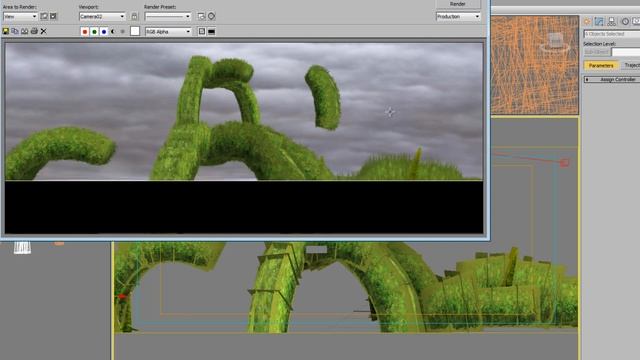Toggle the green channel display
Viewport: 640px width, 360px height.
[x=94, y=31]
